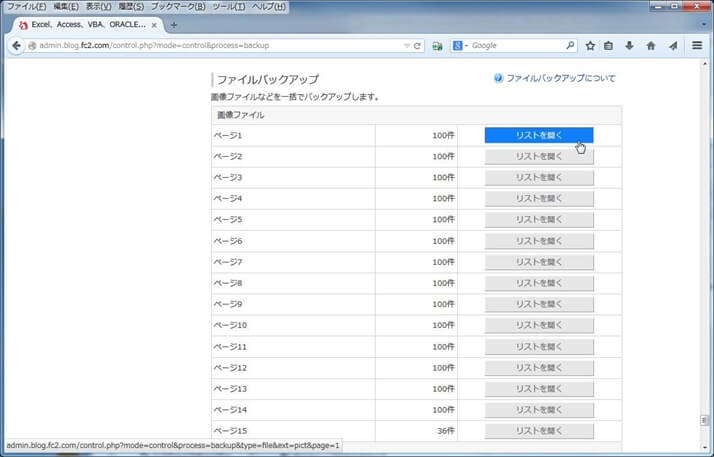Viewport: 714px width, 457px height.
Task: Click リストを開く for ページ1
Action: 539,135
